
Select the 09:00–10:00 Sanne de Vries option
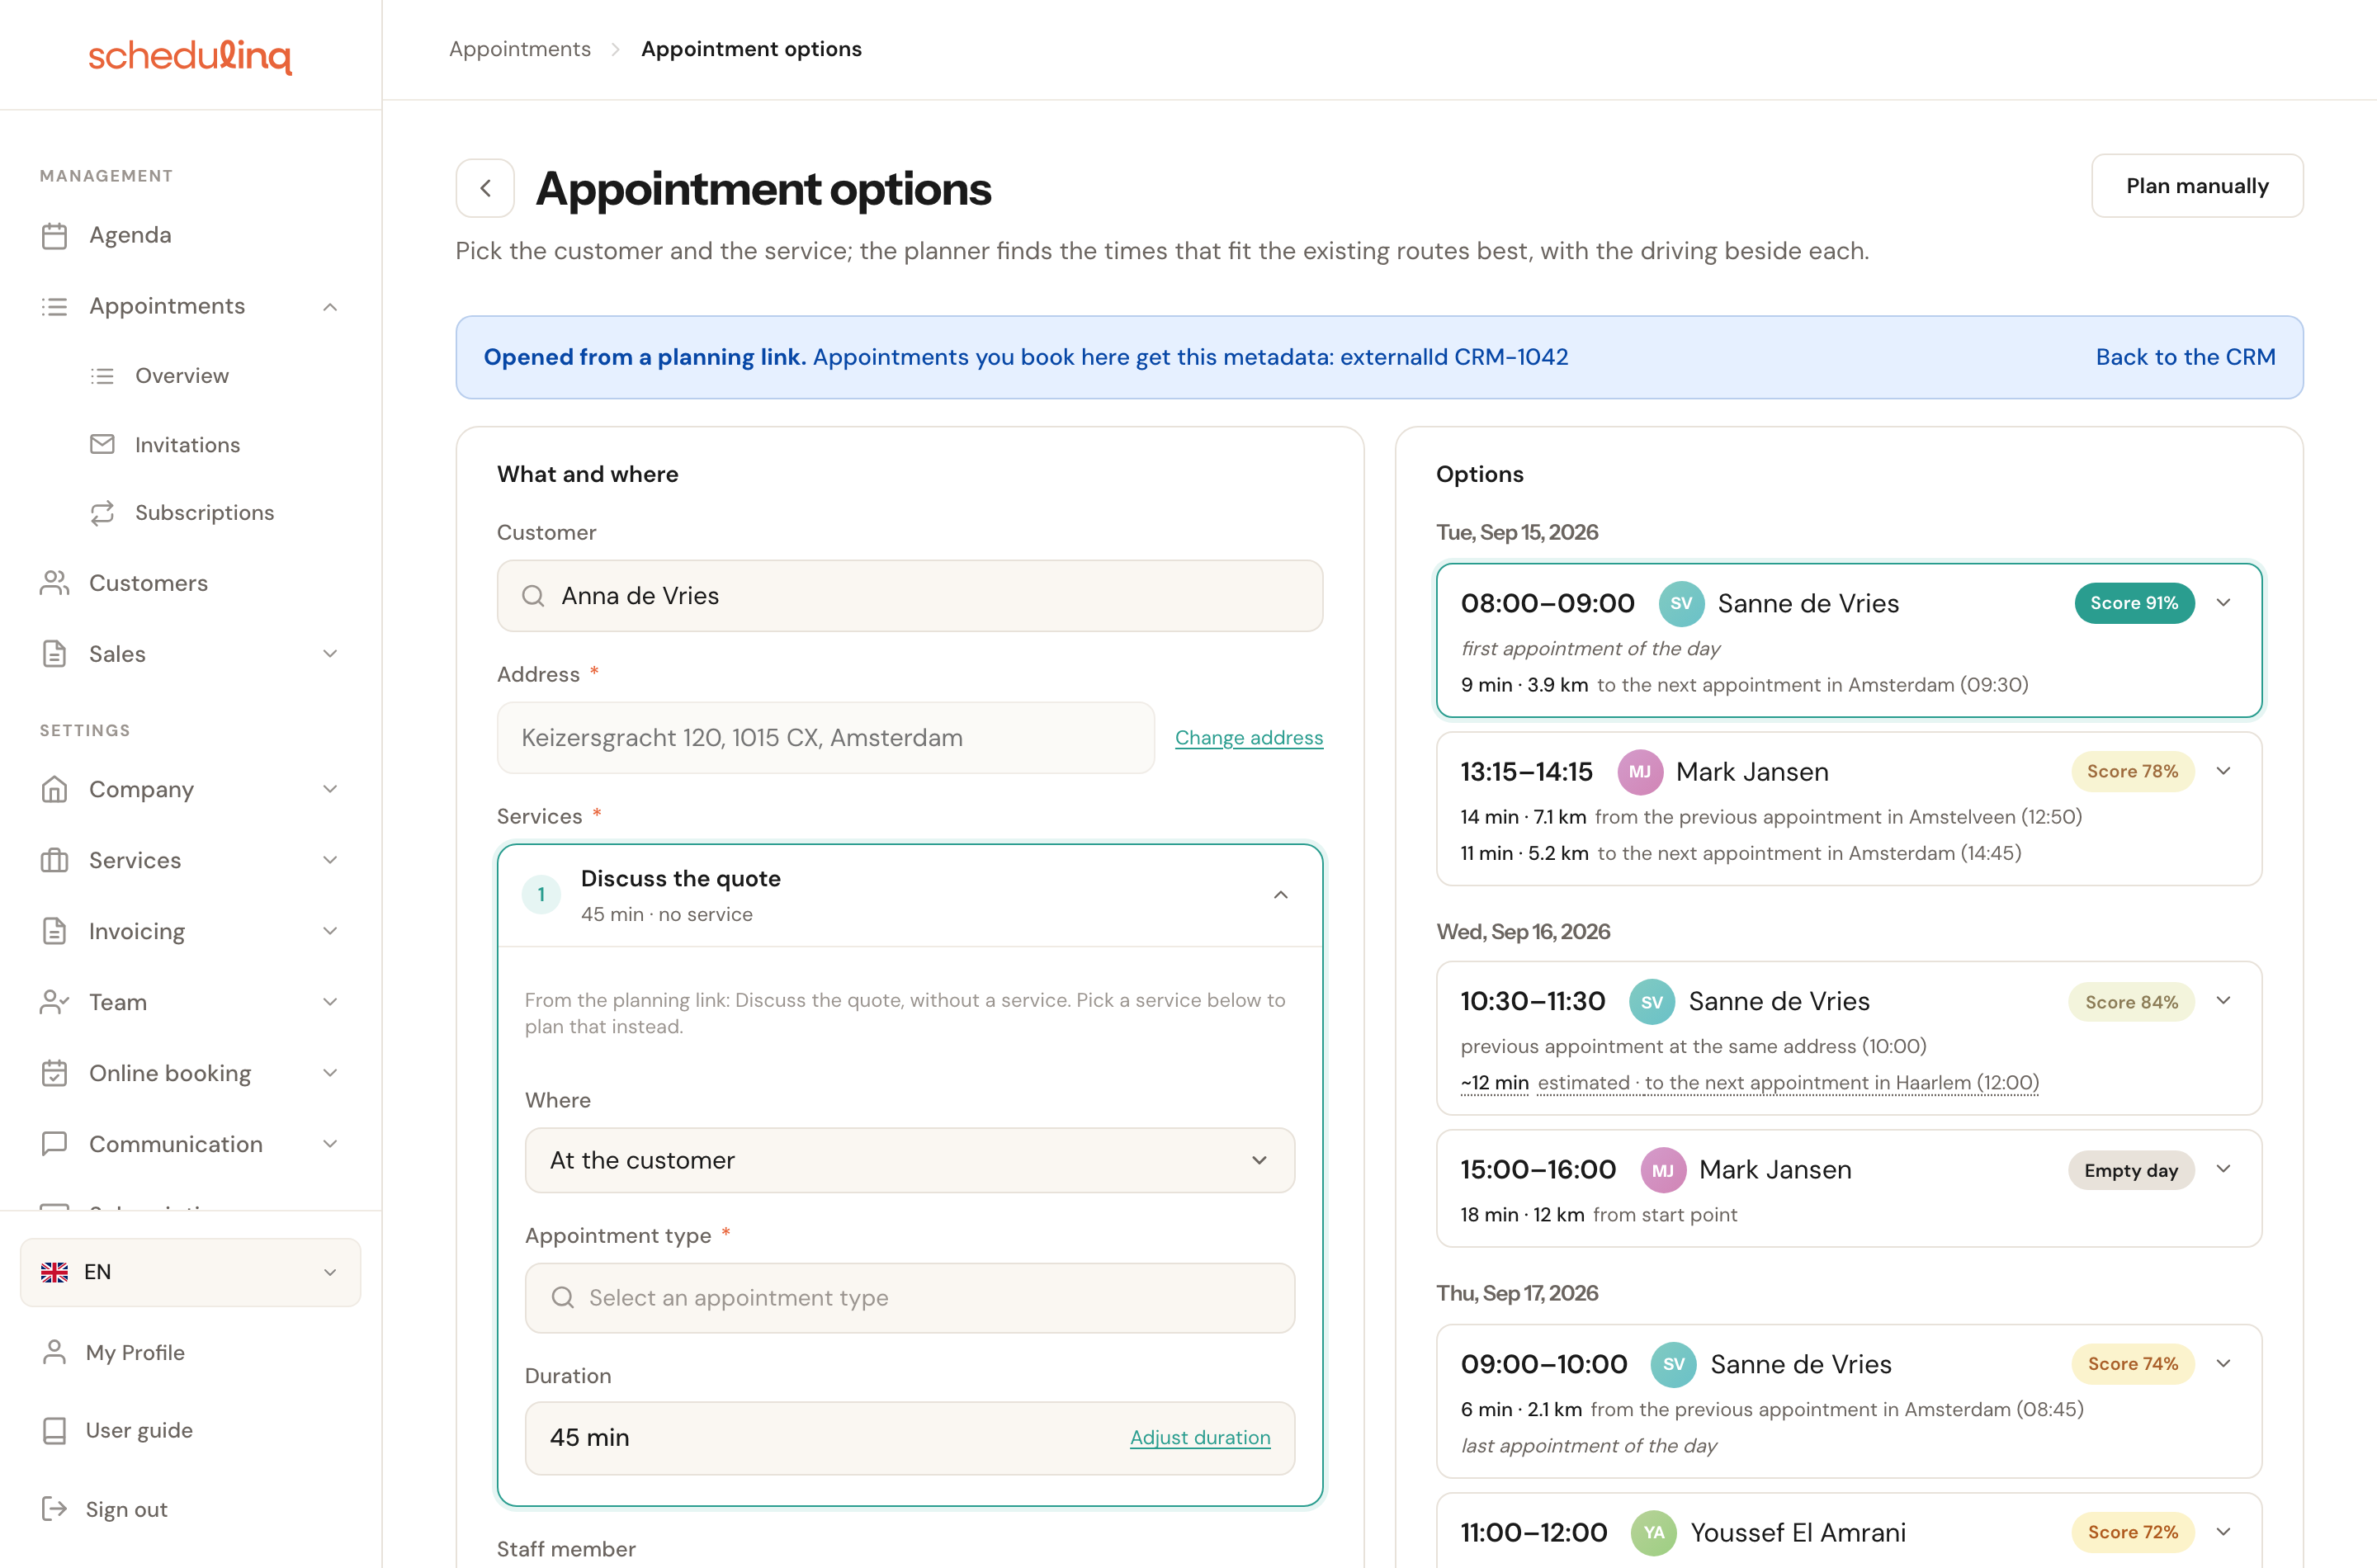click(1848, 1401)
